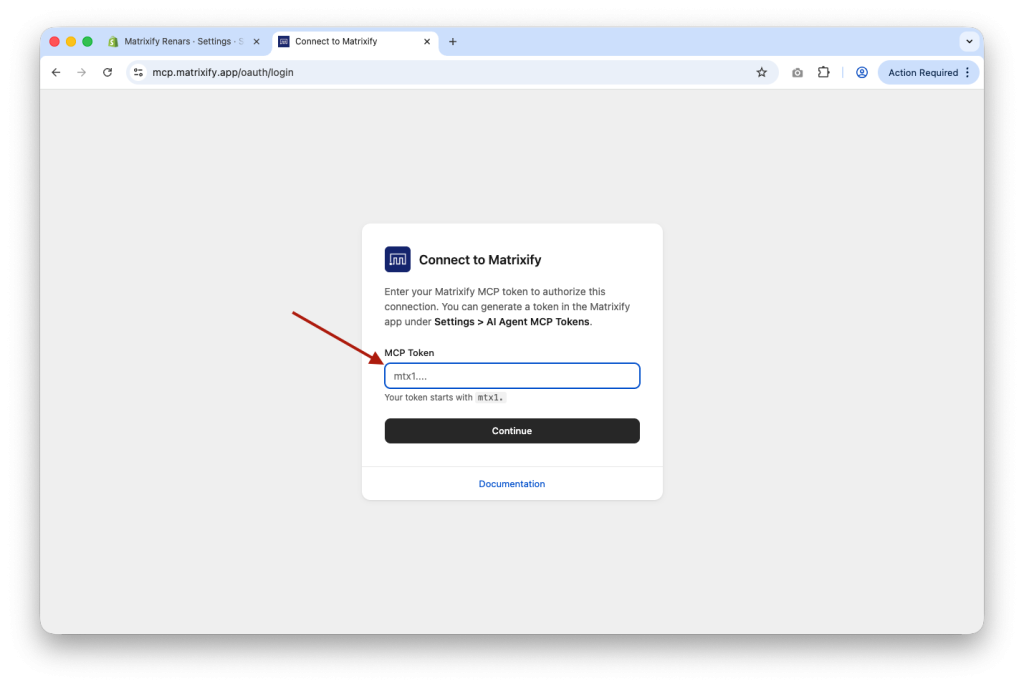Open the three-dot Chrome menu
This screenshot has height=687, width=1024.
966,72
